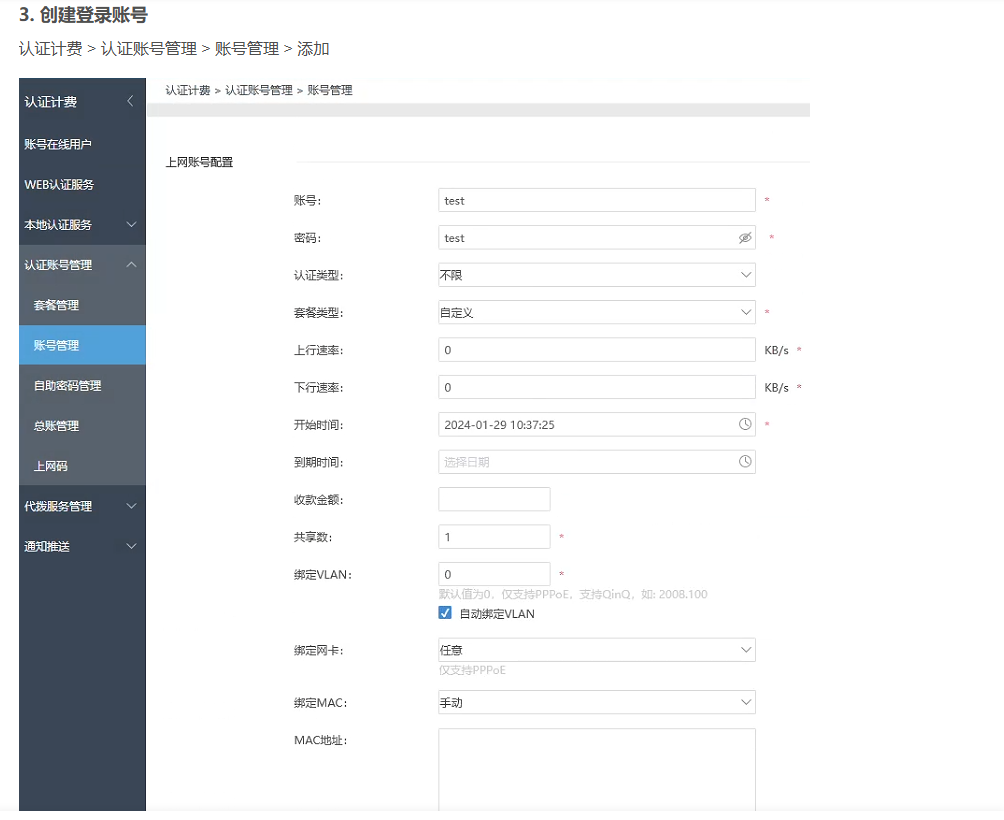Image resolution: width=1004 pixels, height=820 pixels.
Task: Open the 绑定网卡 dropdown
Action: (x=597, y=650)
